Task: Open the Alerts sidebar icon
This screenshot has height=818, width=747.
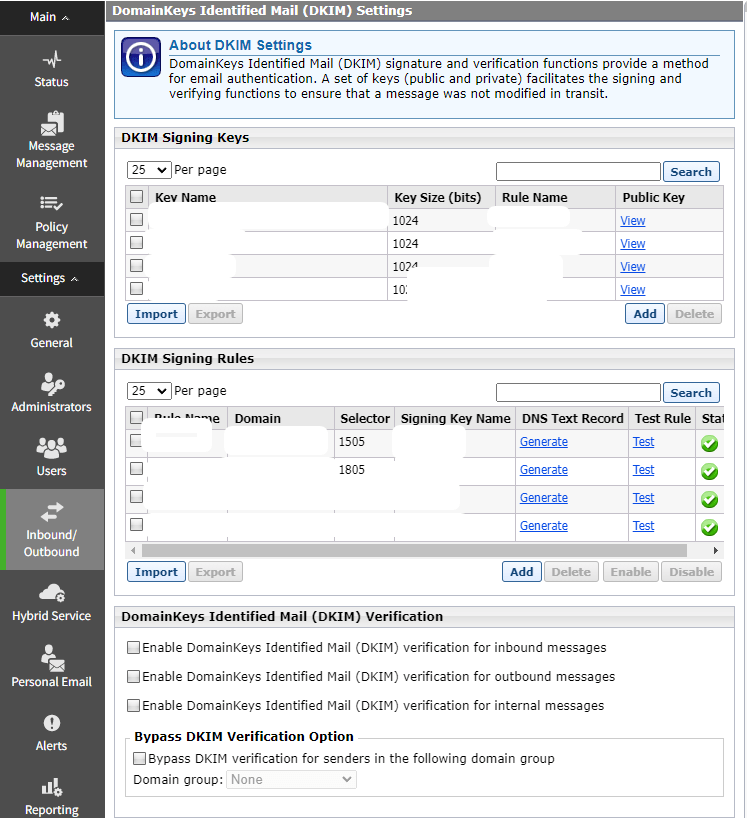Action: coord(51,723)
